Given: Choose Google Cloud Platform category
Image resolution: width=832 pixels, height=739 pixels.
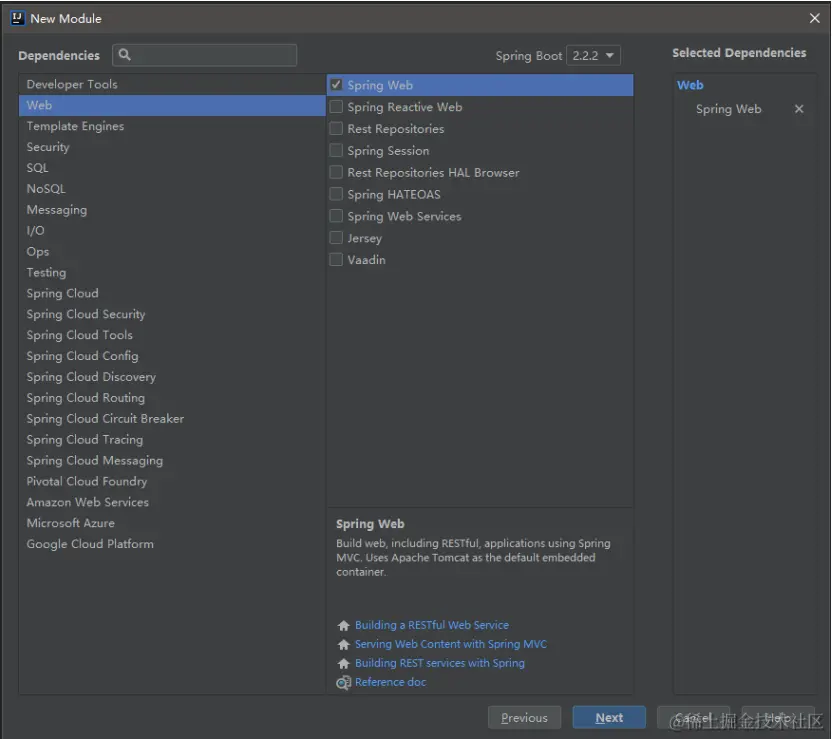Looking at the screenshot, I should point(172,544).
